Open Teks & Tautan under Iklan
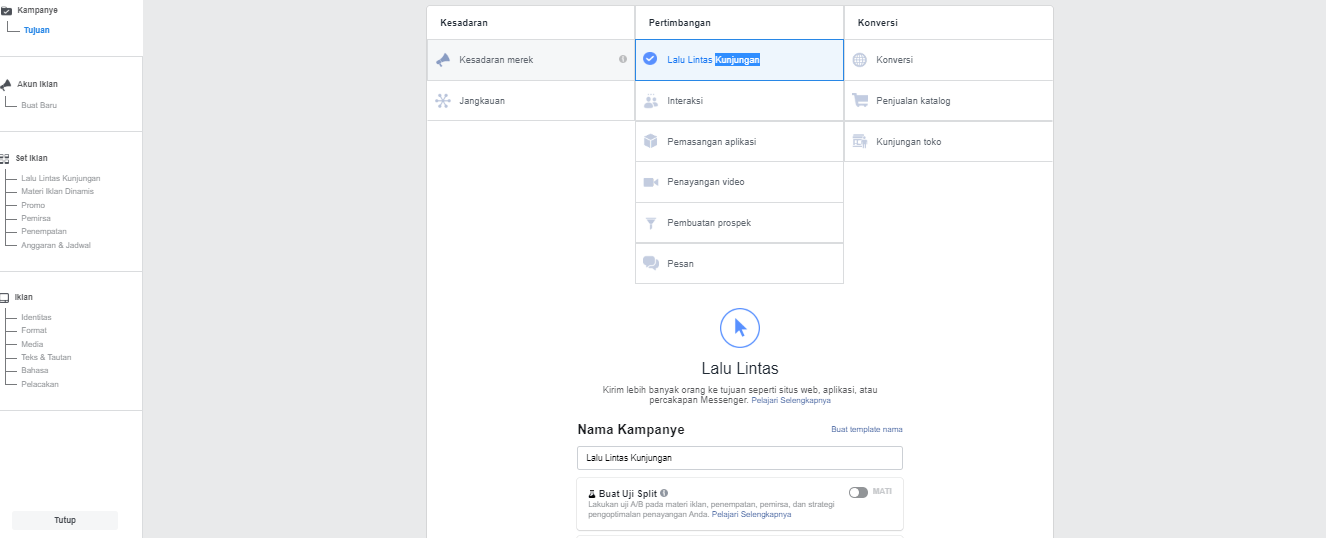The width and height of the screenshot is (1326, 538). [46, 357]
